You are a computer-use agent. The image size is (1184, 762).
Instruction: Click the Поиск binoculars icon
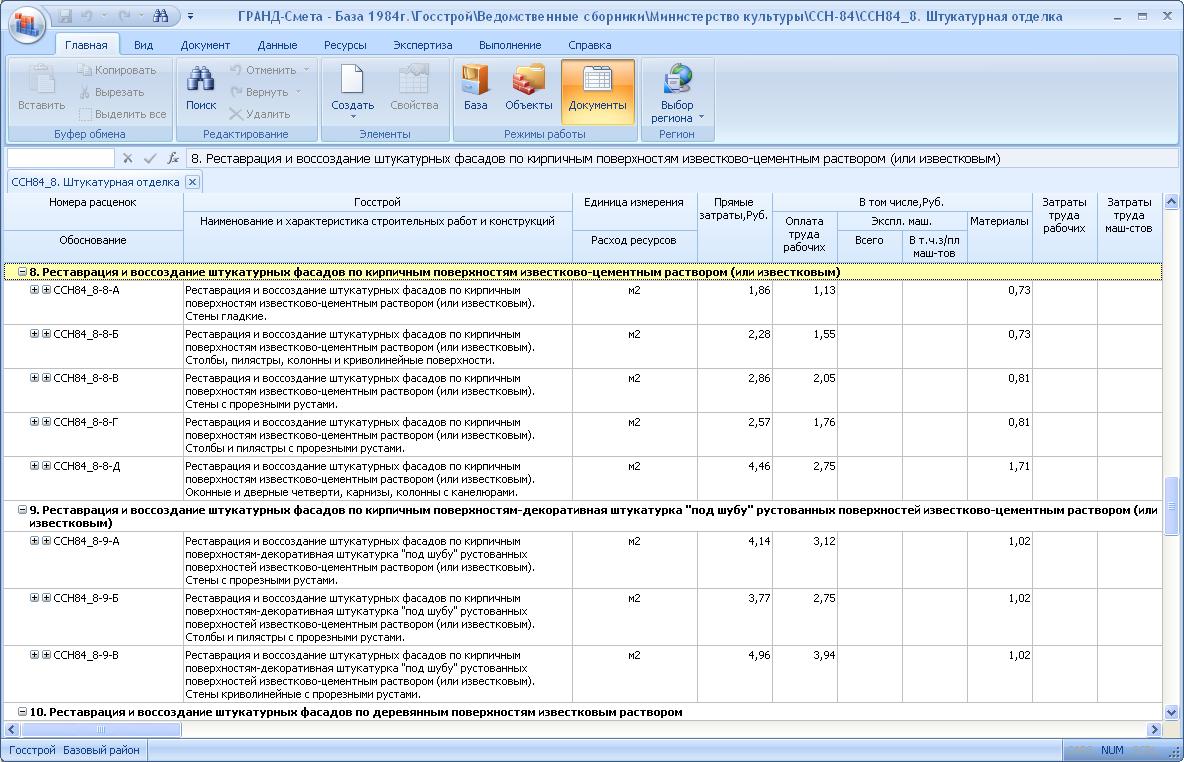[x=201, y=81]
